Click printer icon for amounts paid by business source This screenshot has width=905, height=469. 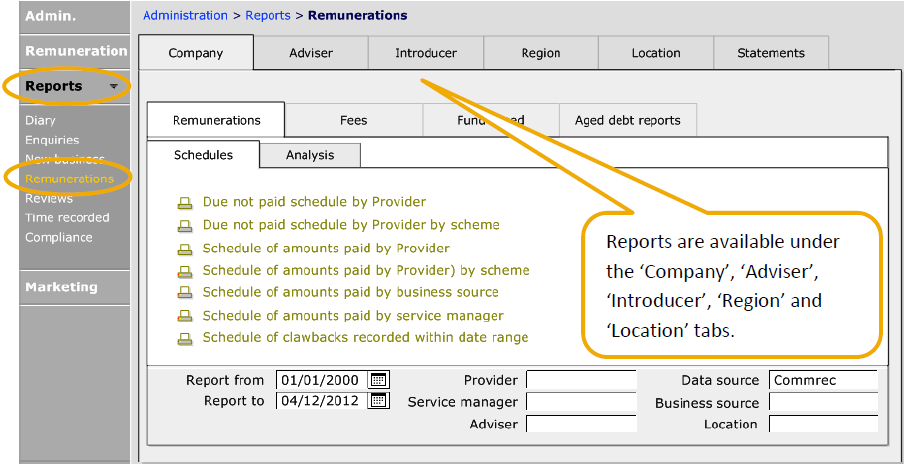[185, 293]
